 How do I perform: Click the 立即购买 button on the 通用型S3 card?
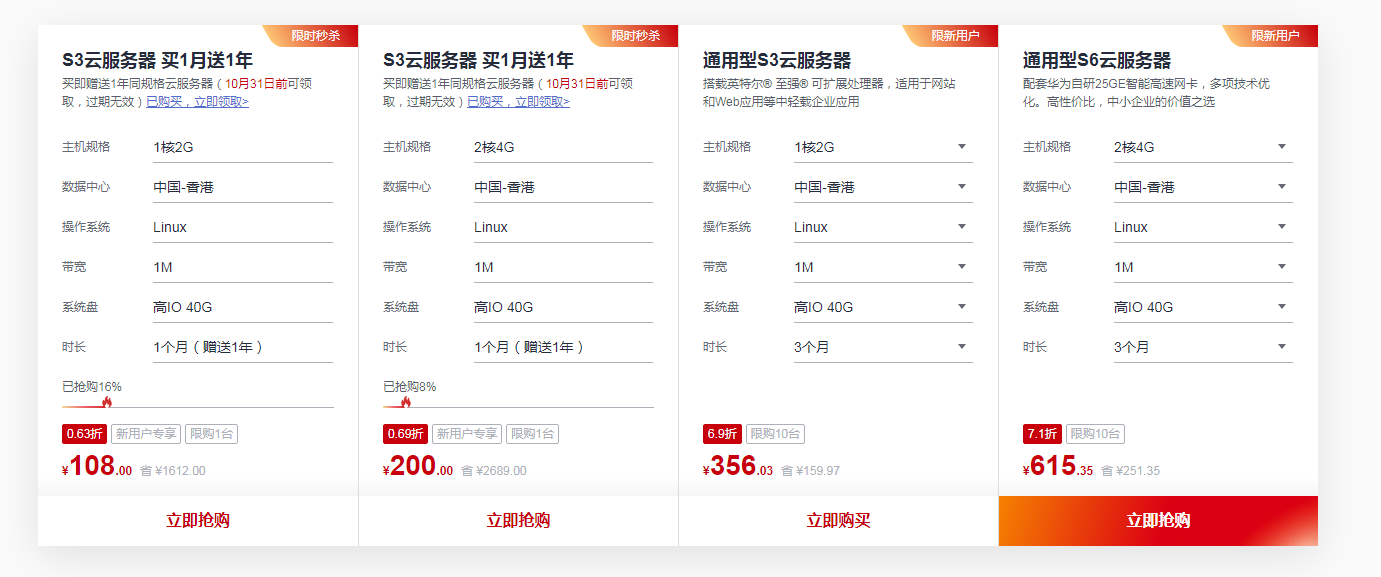[x=838, y=521]
